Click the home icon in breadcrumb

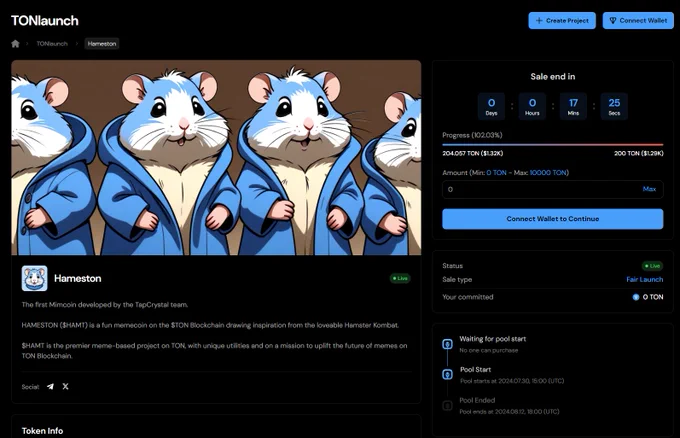coord(15,43)
